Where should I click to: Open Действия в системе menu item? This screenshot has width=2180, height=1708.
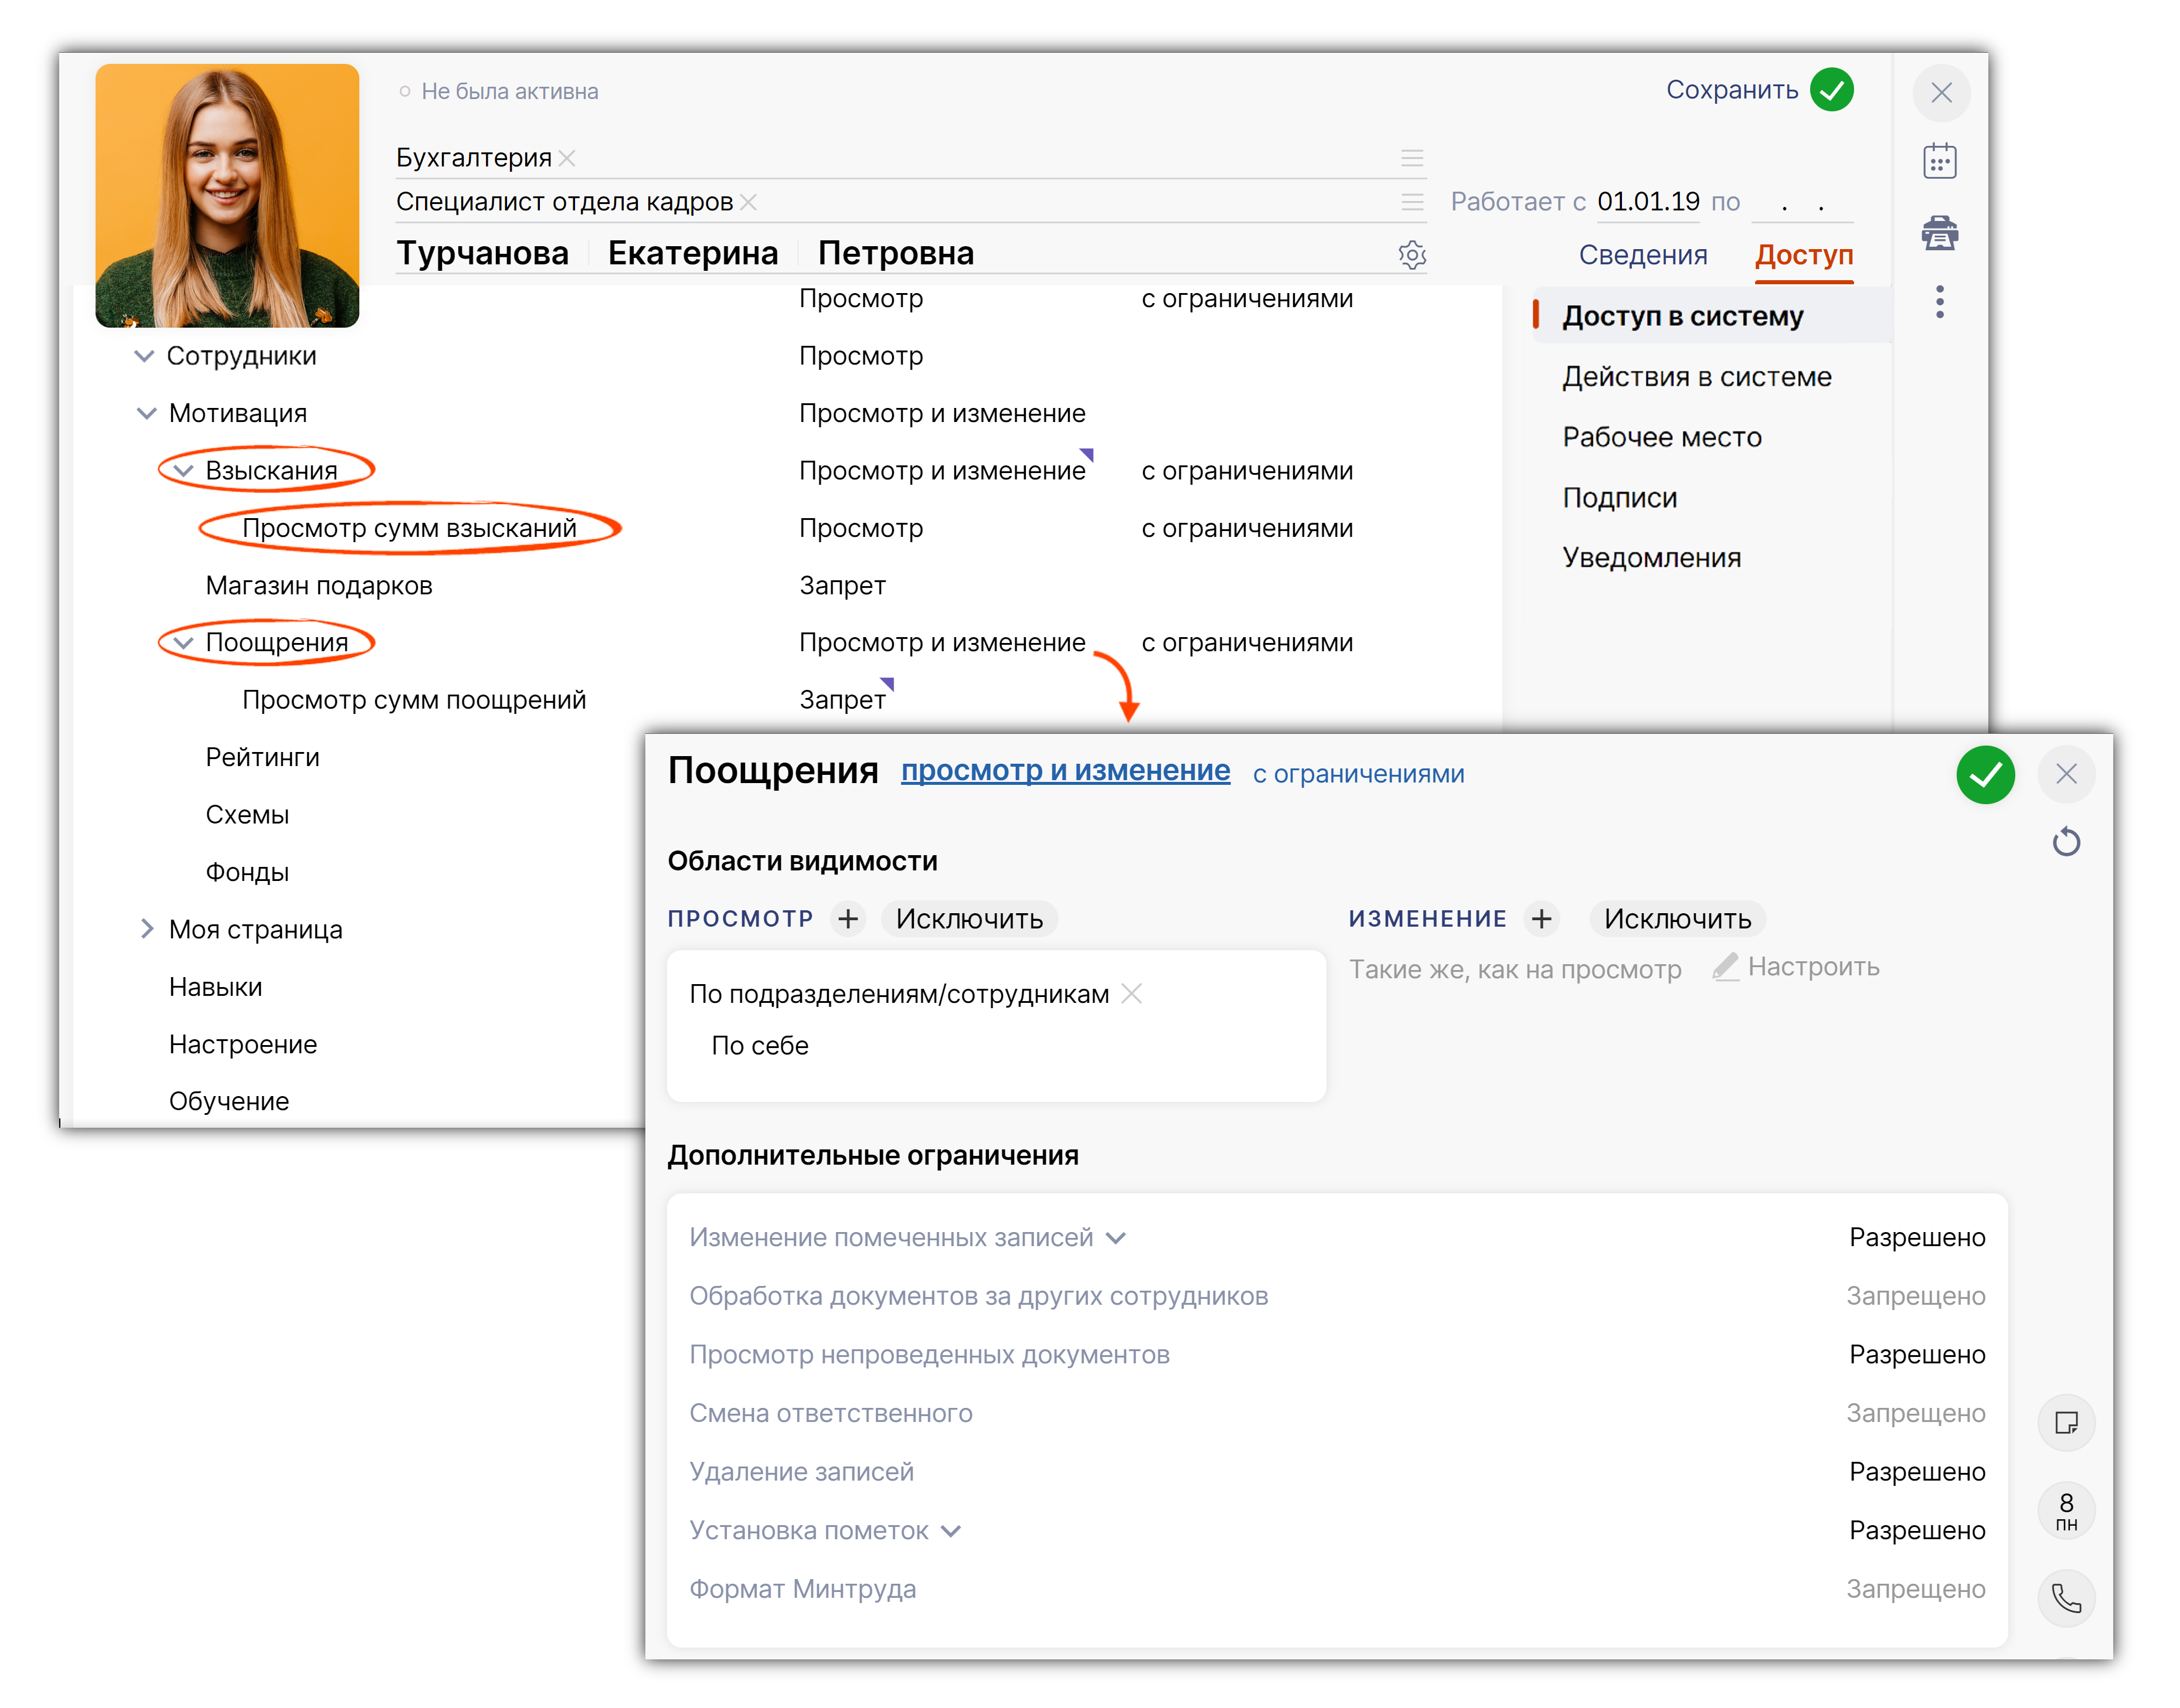[1696, 377]
